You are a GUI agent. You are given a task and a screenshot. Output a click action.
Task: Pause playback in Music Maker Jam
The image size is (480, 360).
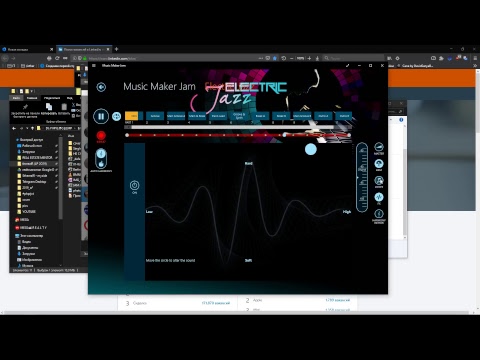[x=101, y=116]
